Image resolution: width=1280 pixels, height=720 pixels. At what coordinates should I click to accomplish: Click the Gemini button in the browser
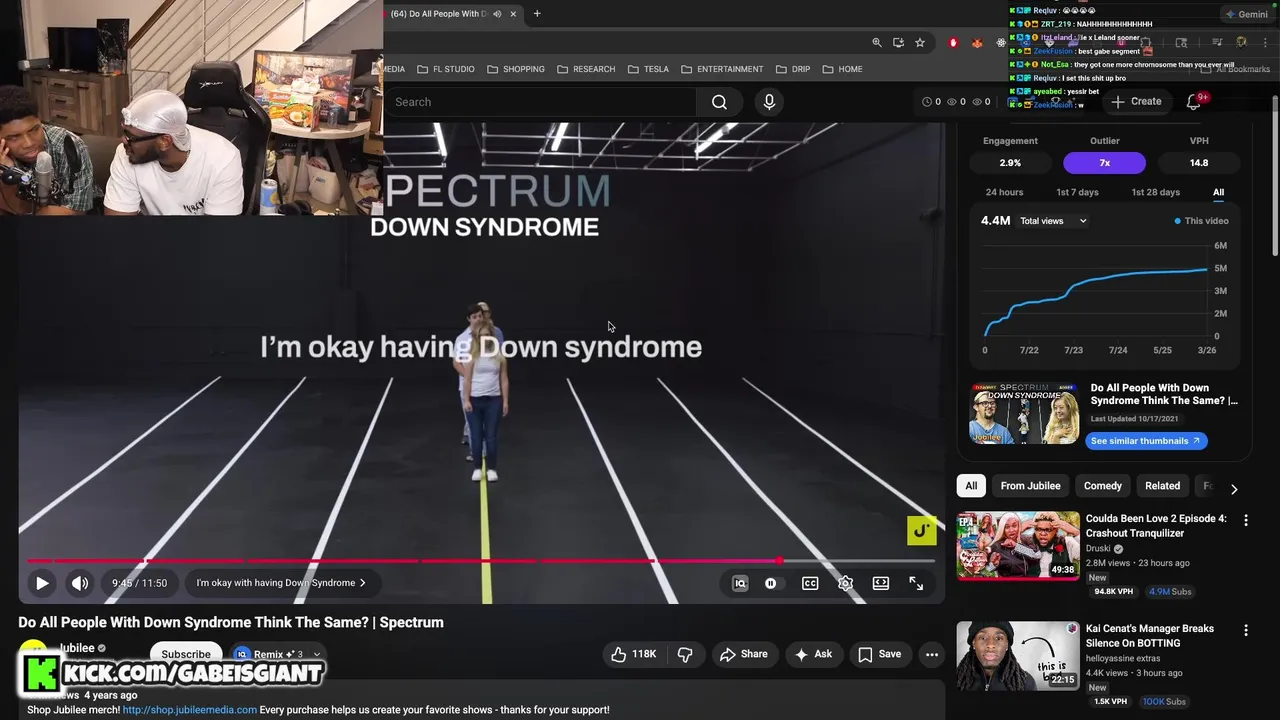click(1246, 14)
